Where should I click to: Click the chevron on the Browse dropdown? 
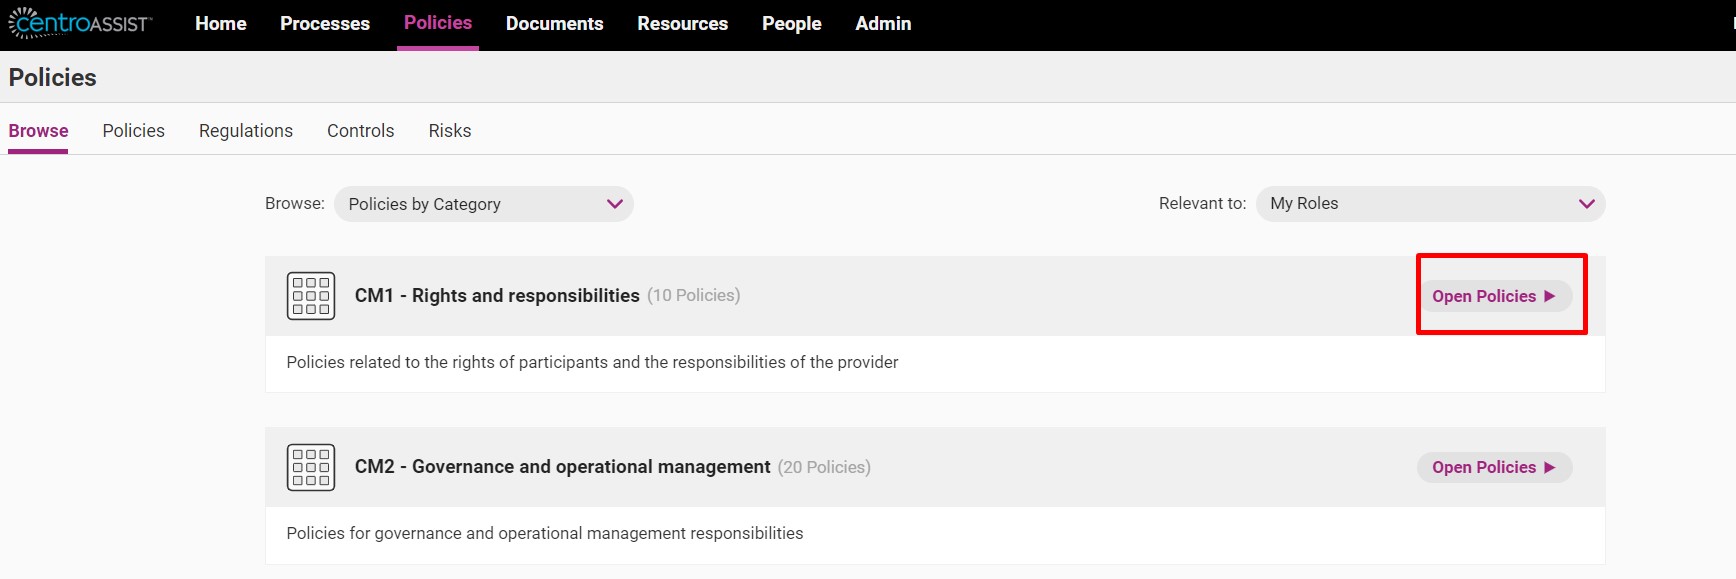pyautogui.click(x=614, y=204)
